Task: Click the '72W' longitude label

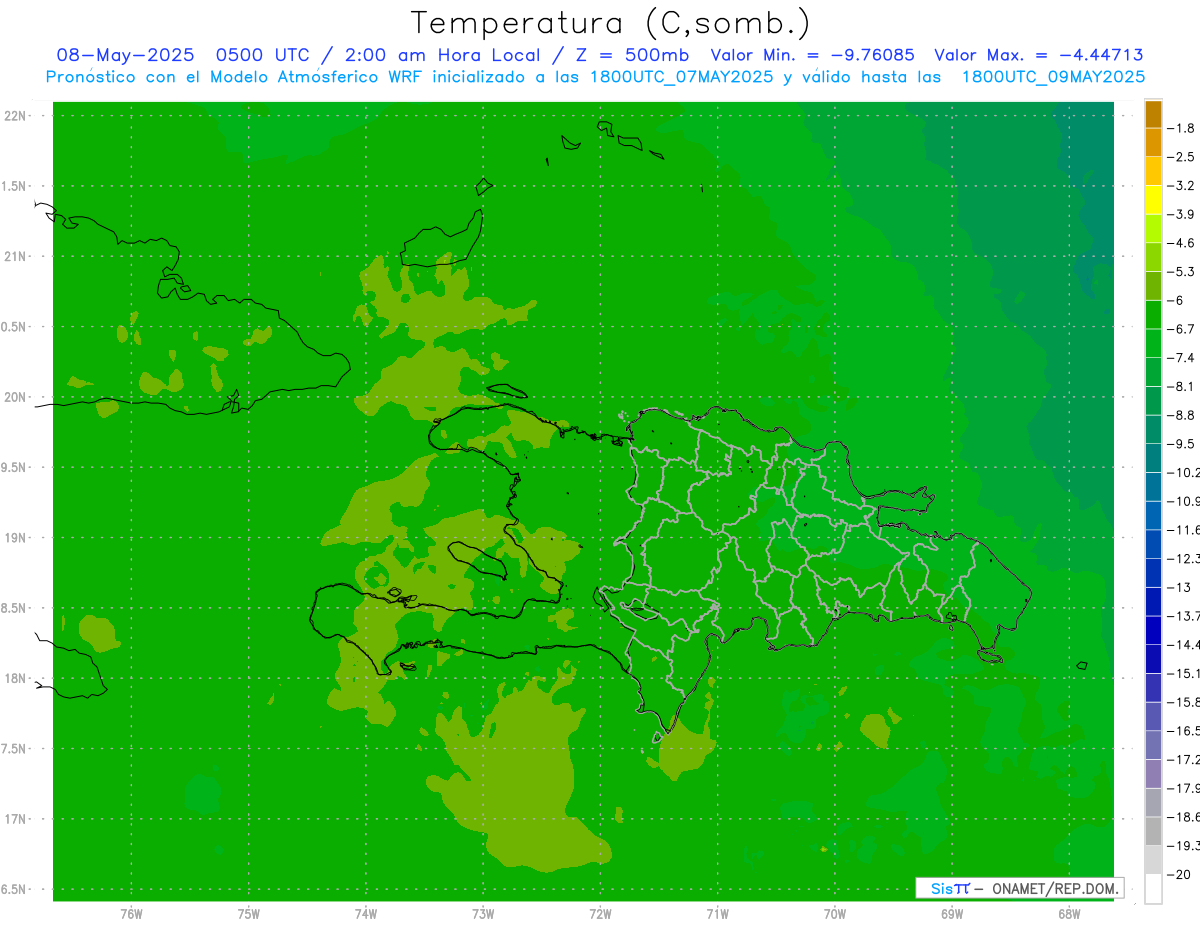Action: coord(600,914)
